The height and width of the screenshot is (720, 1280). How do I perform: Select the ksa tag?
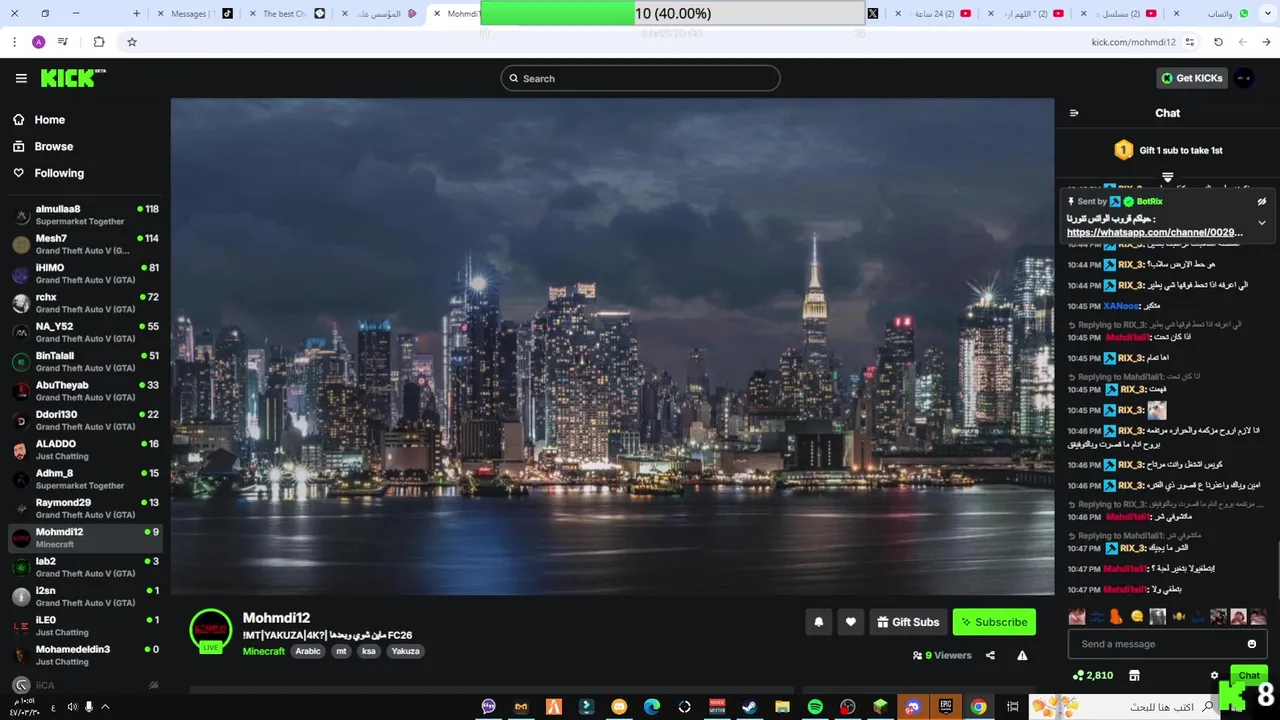pyautogui.click(x=369, y=651)
